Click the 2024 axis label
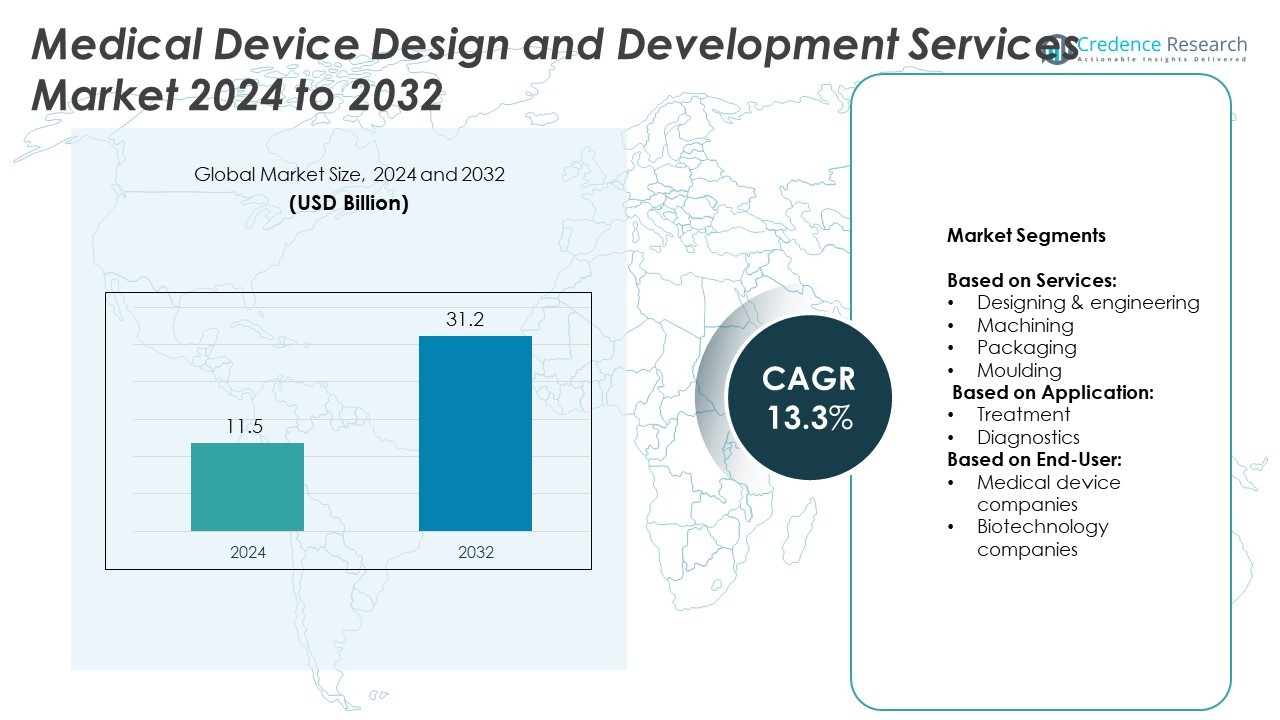 coord(247,552)
